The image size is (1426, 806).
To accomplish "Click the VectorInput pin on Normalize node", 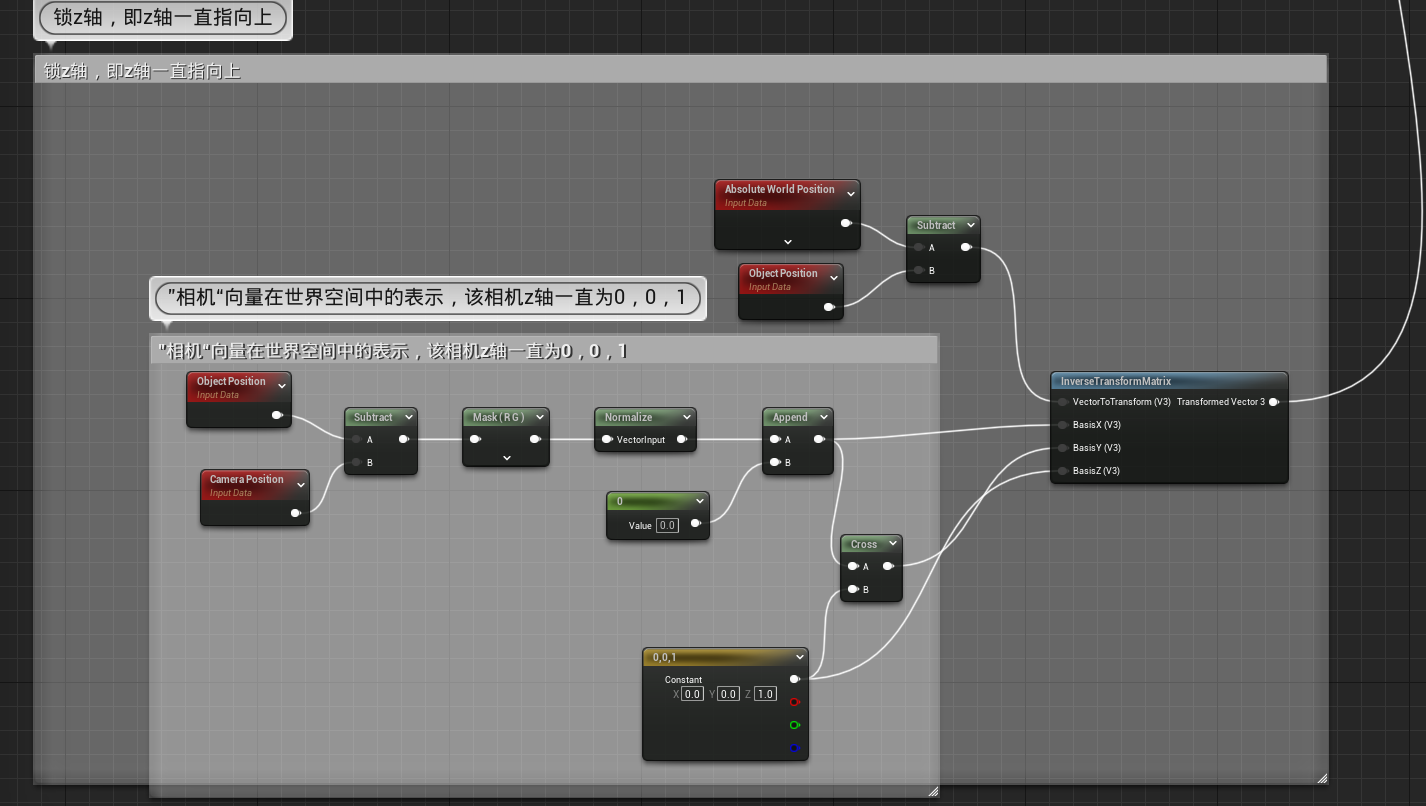I will click(x=607, y=438).
